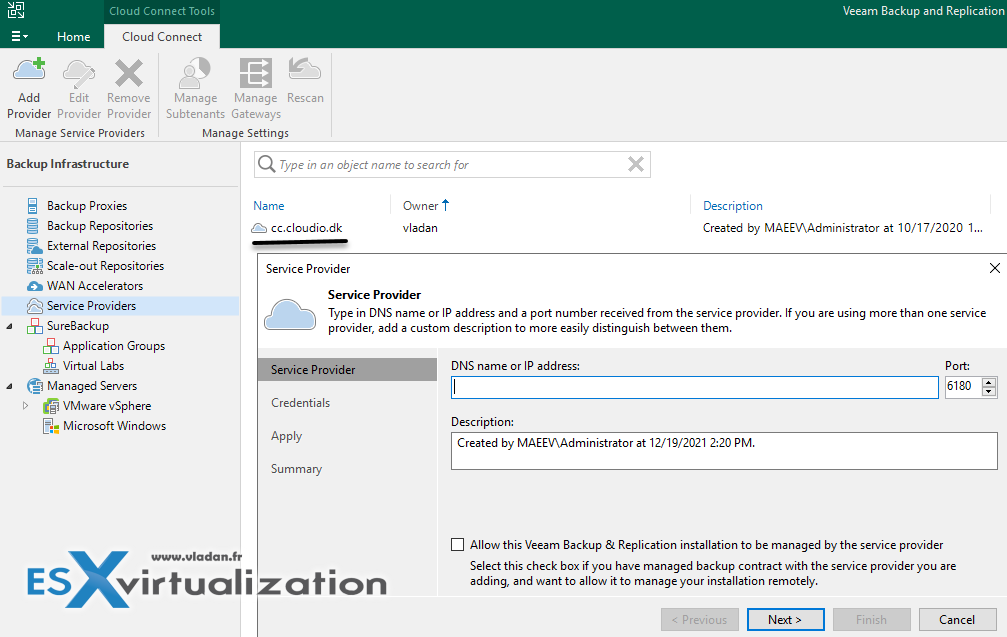Screen dimensions: 1007x637
Task: Click the Remove Provider X icon
Action: click(x=128, y=73)
